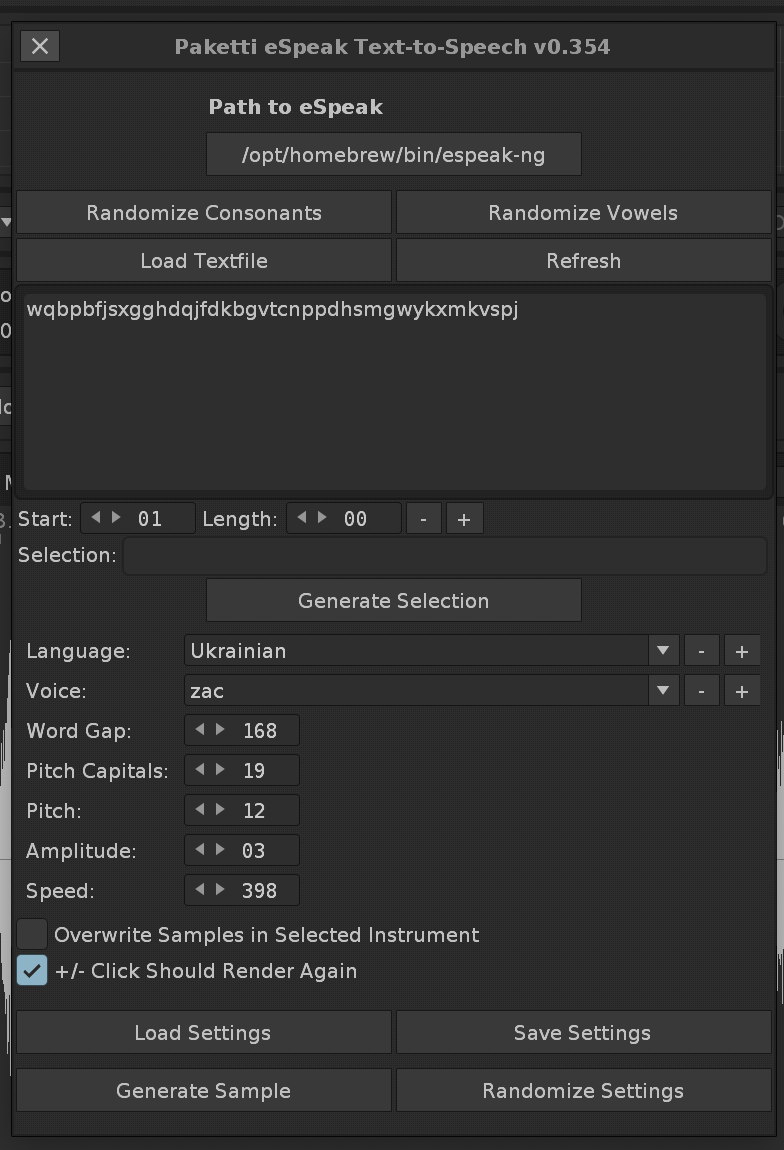Click the Pitch decrement arrow
The image size is (784, 1150).
(x=200, y=810)
